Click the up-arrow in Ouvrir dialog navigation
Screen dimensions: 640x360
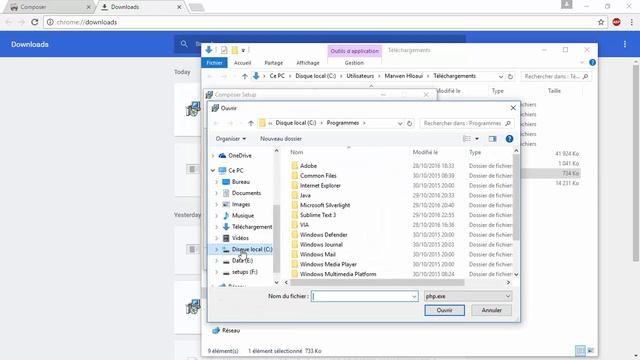pyautogui.click(x=251, y=123)
